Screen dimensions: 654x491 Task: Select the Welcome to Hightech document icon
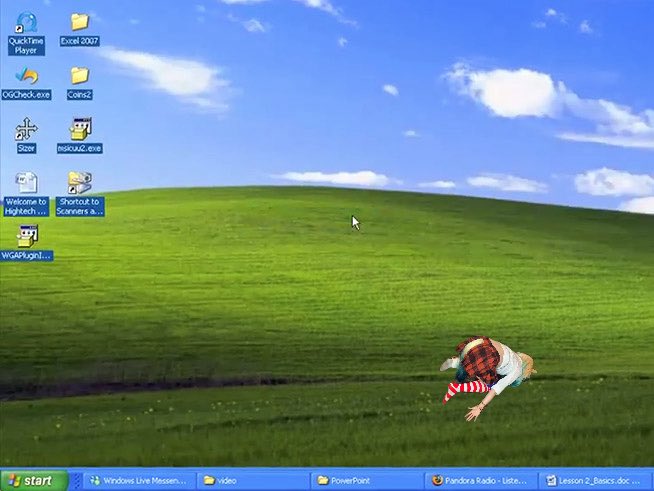(26, 183)
